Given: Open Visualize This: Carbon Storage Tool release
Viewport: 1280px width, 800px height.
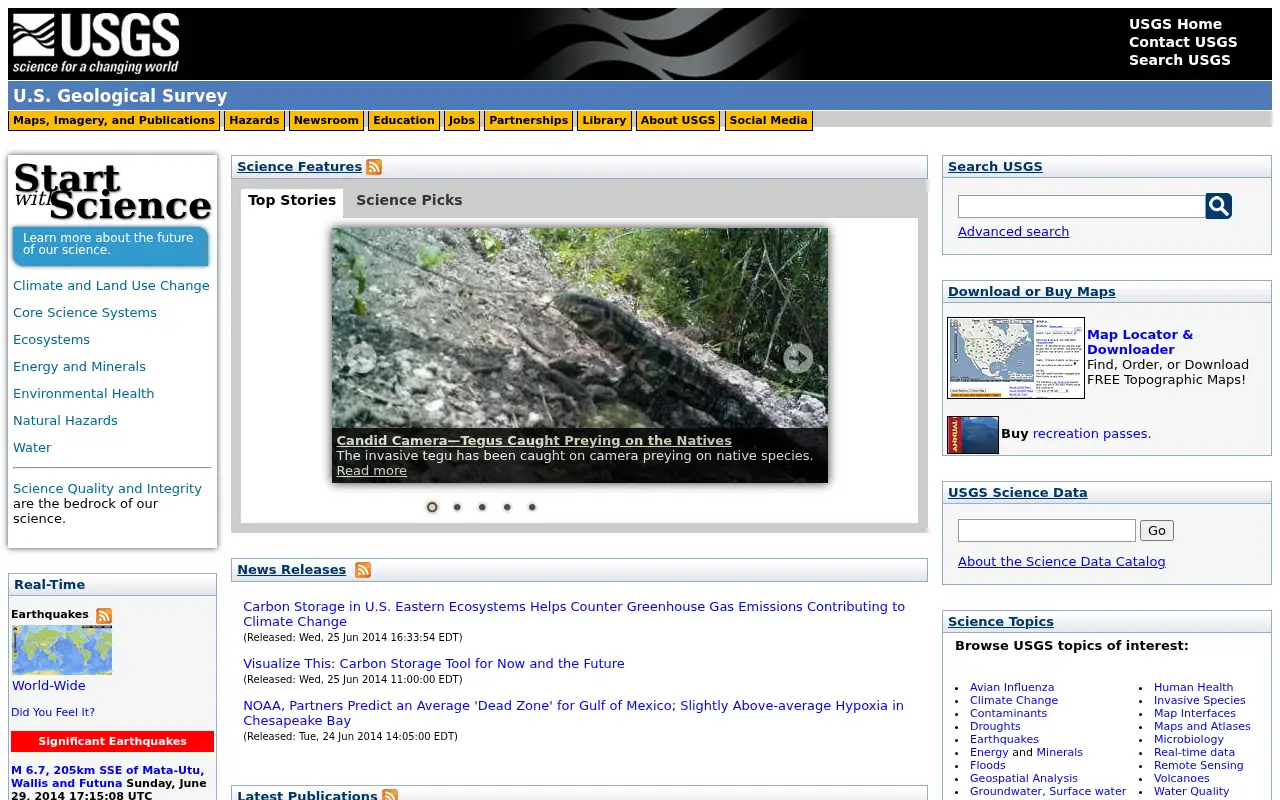Looking at the screenshot, I should pos(434,664).
